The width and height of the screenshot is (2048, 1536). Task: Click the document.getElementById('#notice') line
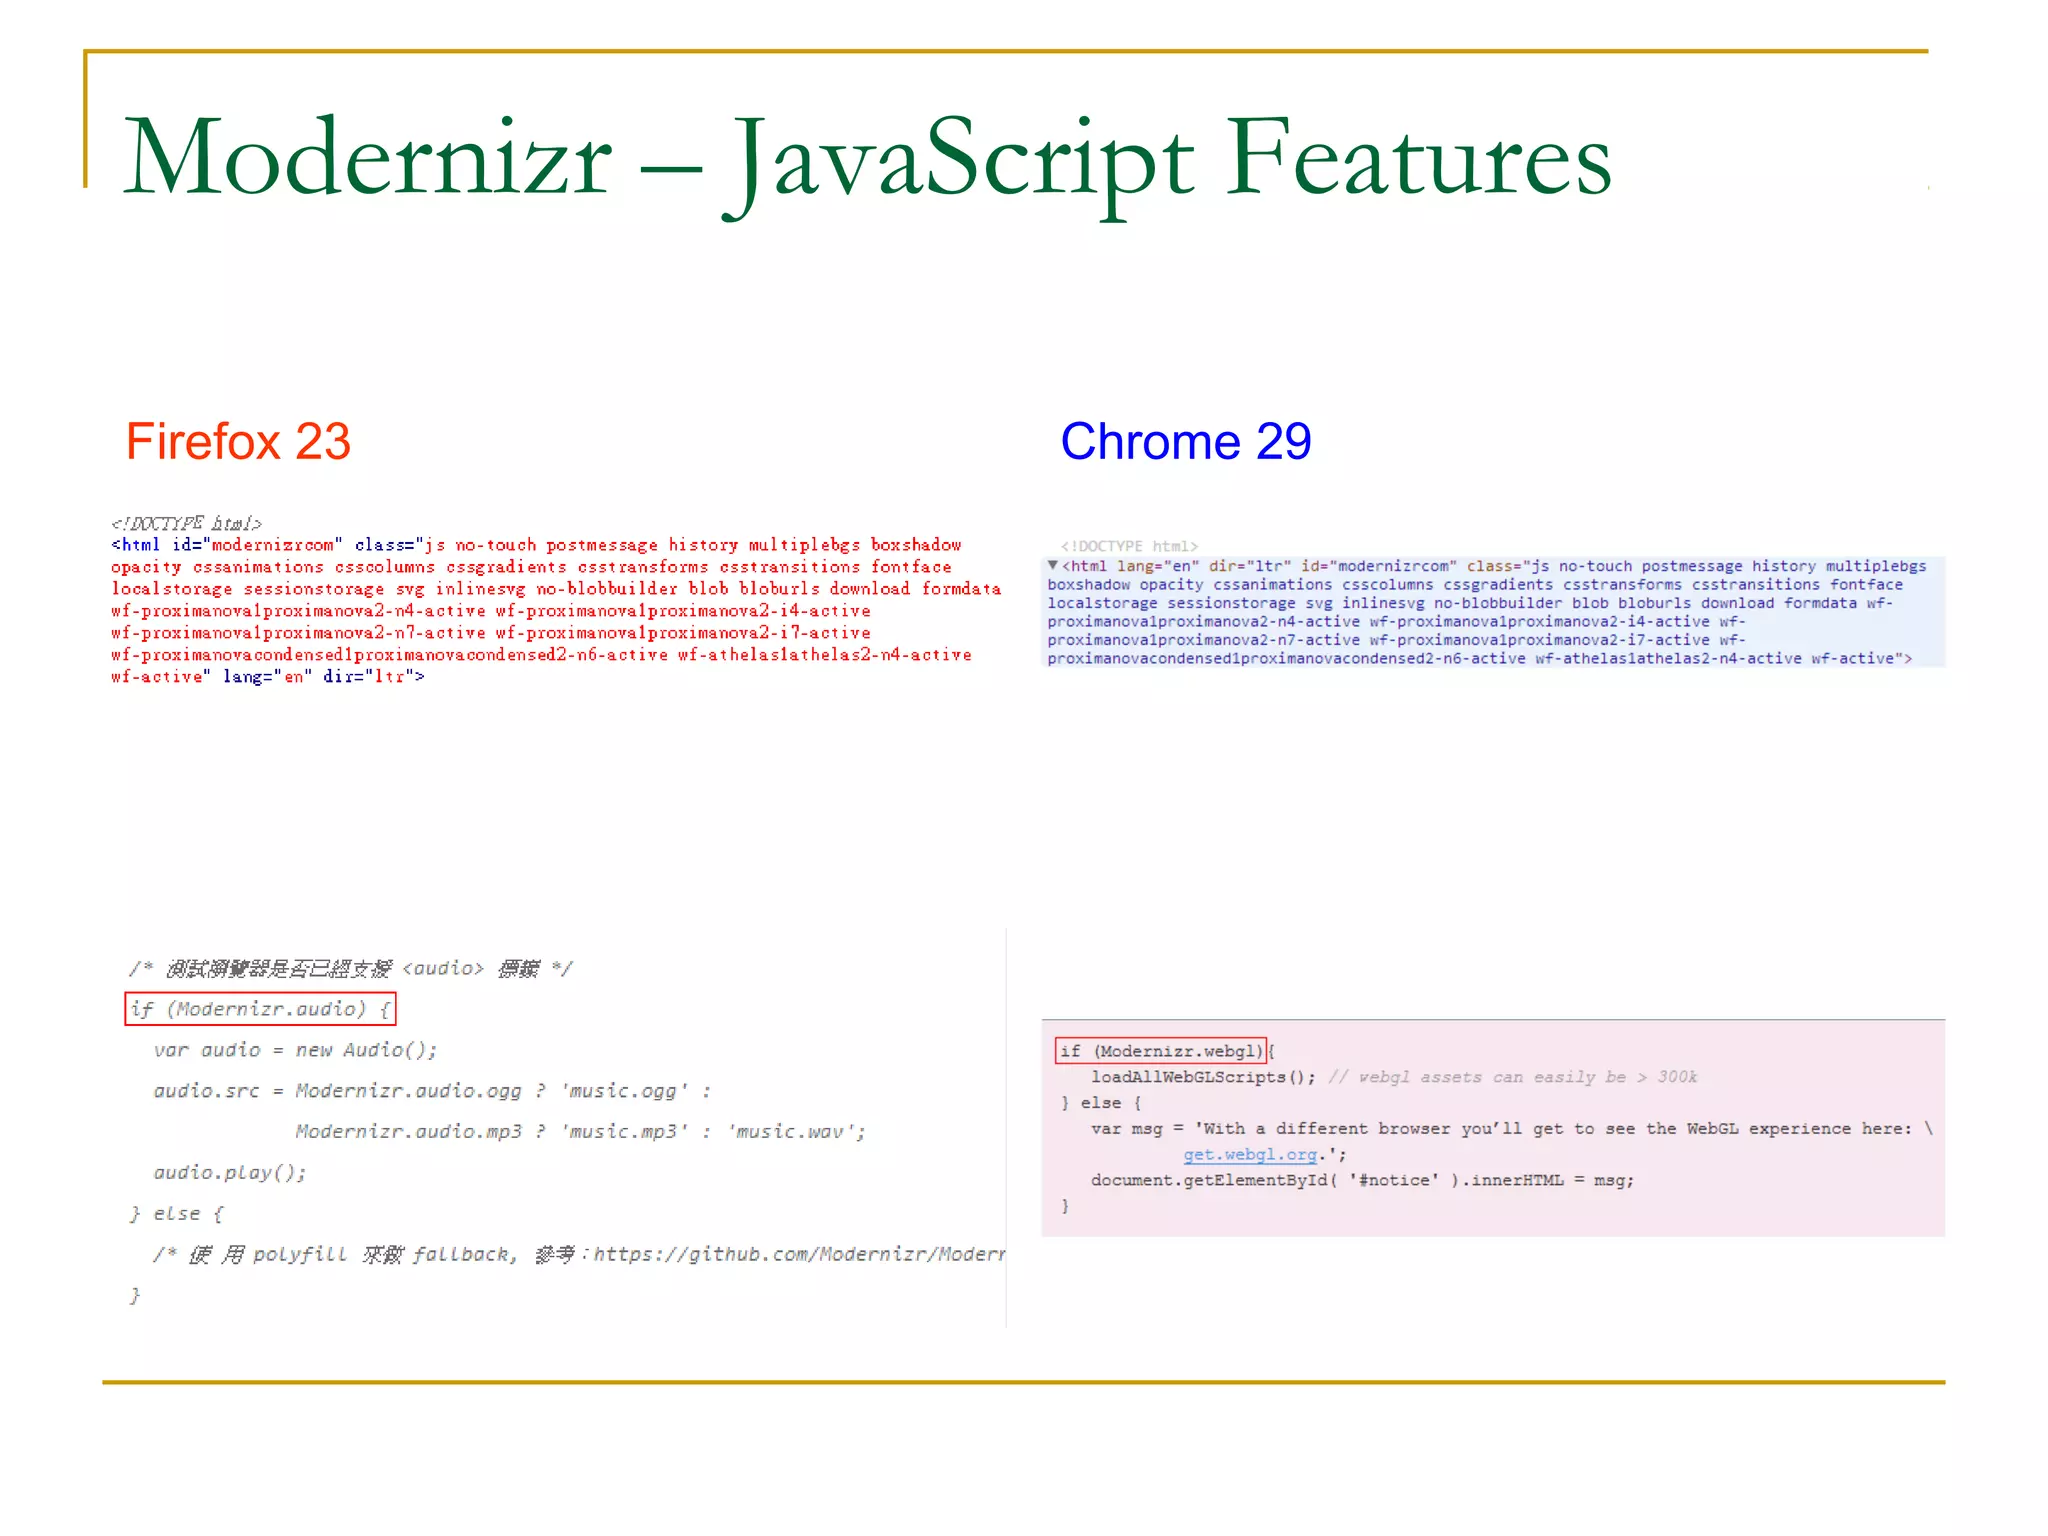(x=1362, y=1180)
